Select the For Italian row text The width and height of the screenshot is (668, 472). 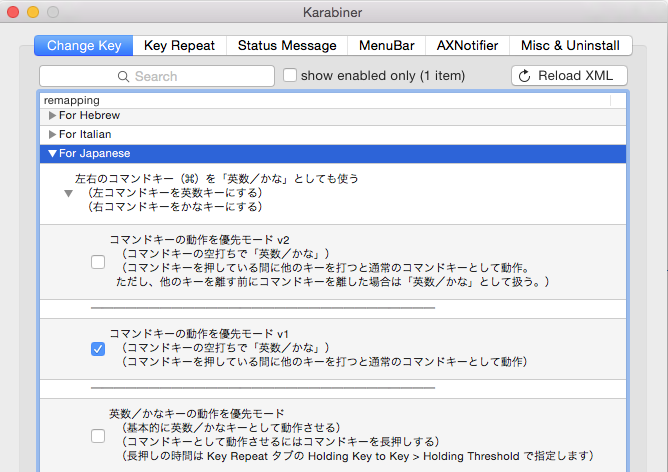coord(85,135)
